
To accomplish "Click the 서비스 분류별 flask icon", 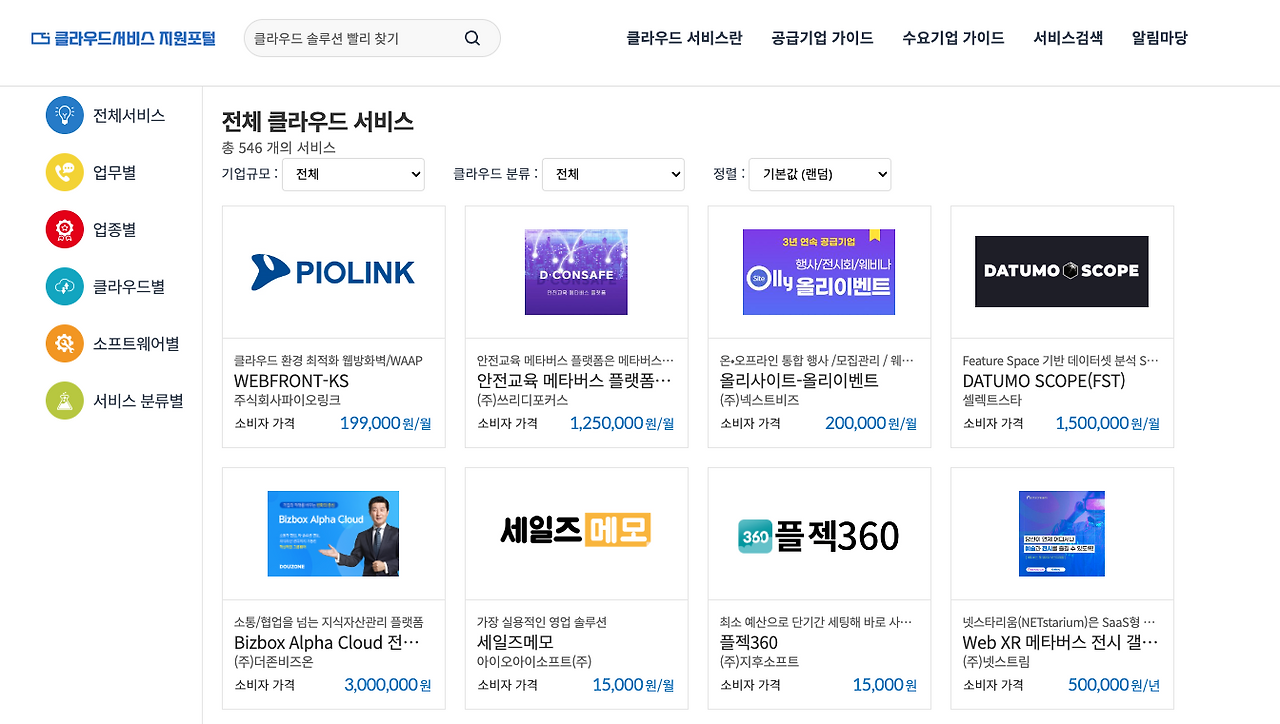I will [64, 400].
